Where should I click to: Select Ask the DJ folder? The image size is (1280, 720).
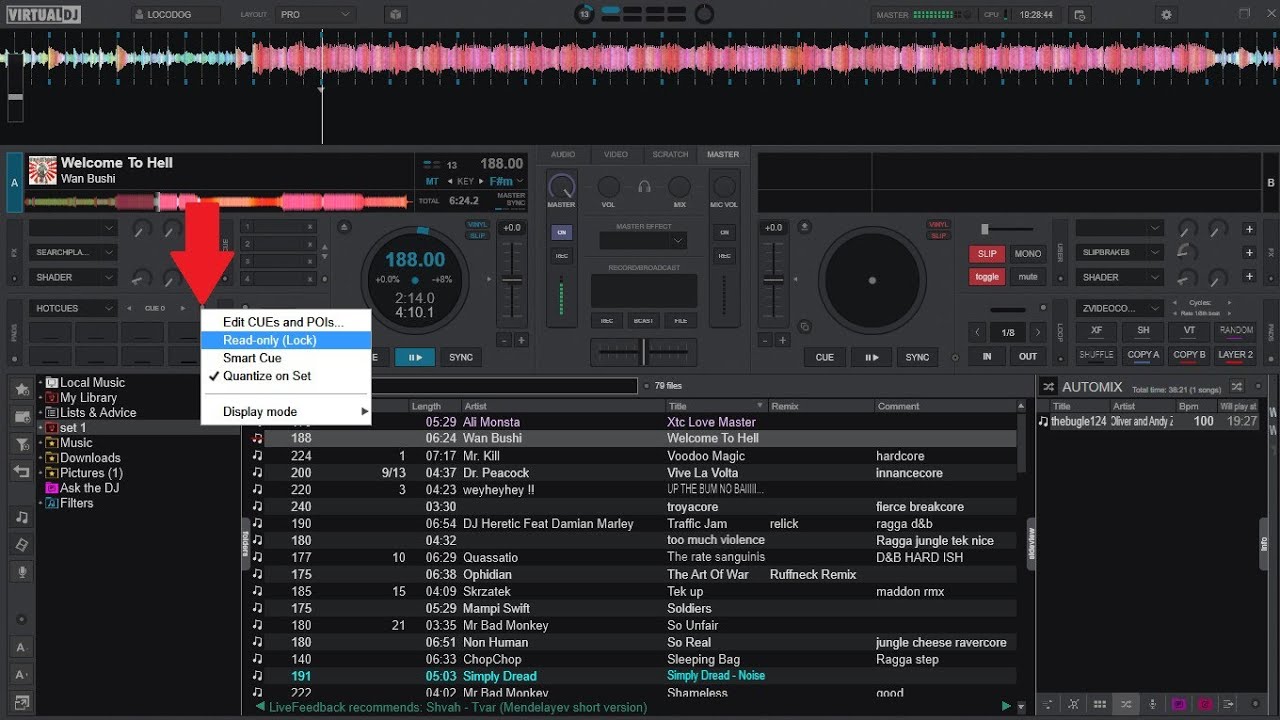[x=89, y=488]
